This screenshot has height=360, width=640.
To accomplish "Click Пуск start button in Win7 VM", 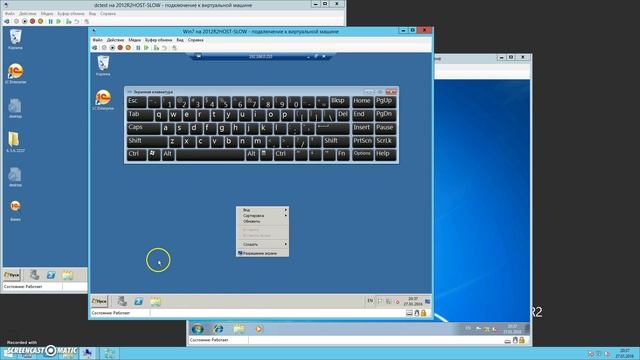I will pos(99,301).
